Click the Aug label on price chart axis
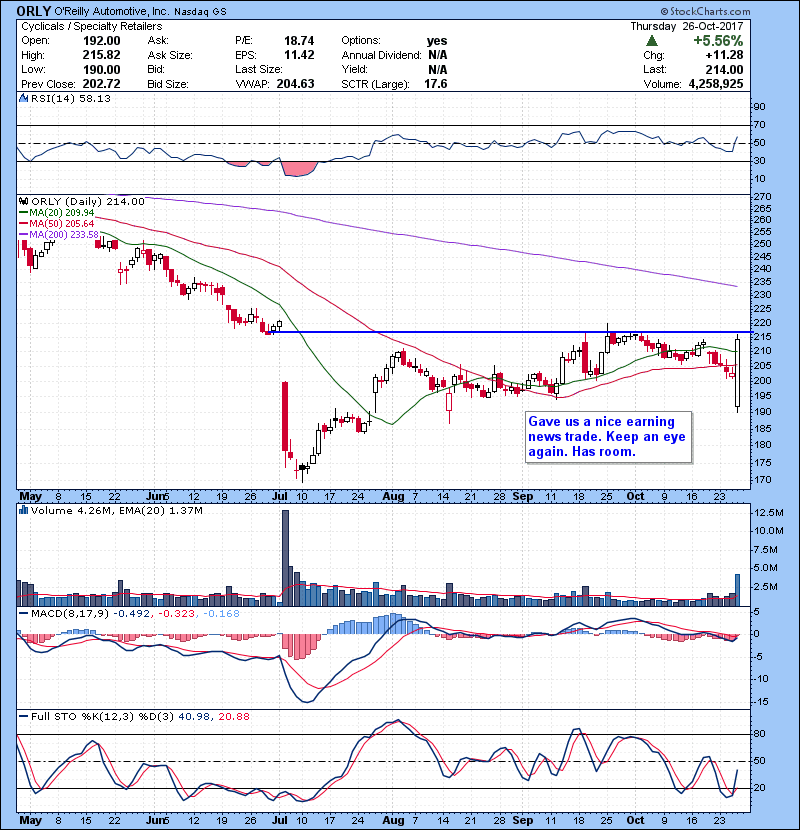 point(393,497)
